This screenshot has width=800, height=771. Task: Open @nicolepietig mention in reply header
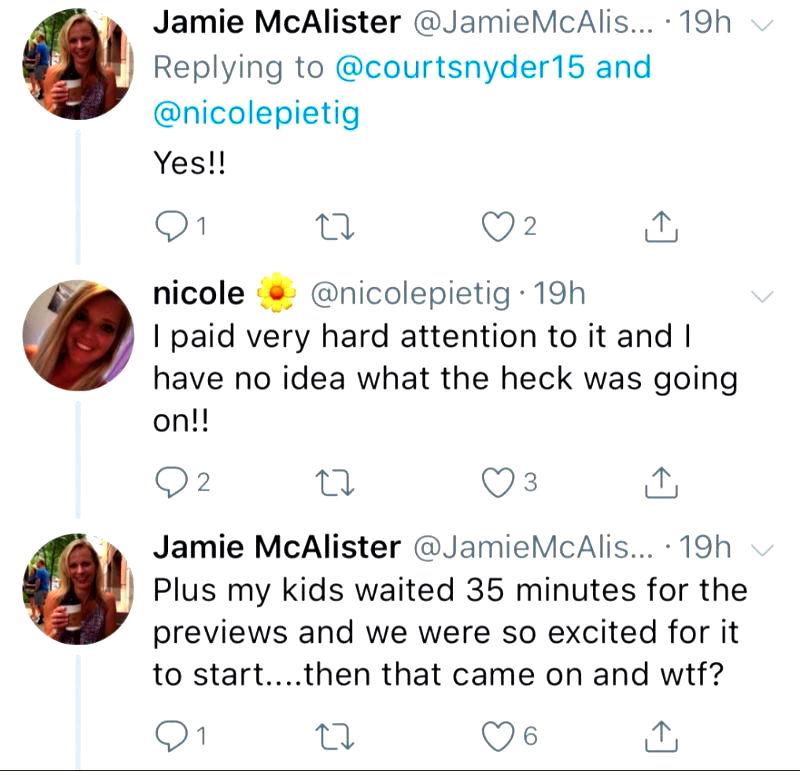point(255,113)
